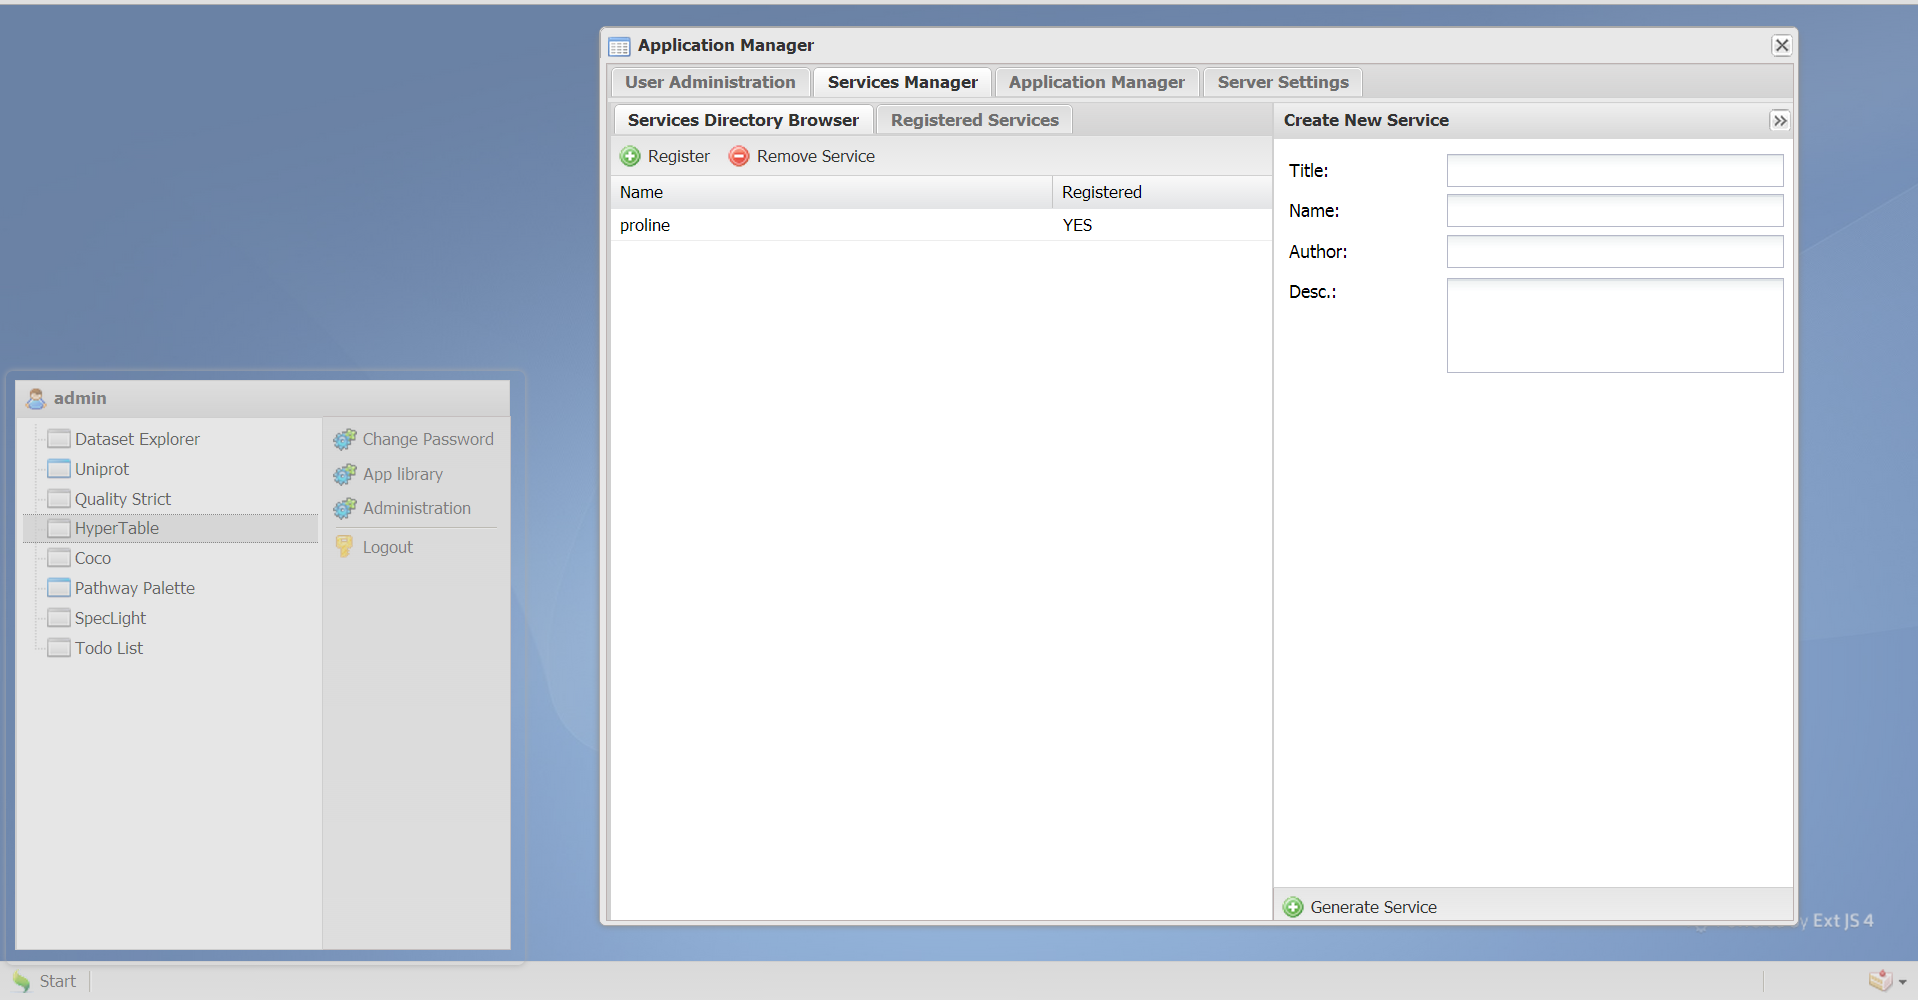The width and height of the screenshot is (1918, 1000).
Task: Collapse the Create New Service panel
Action: [x=1779, y=120]
